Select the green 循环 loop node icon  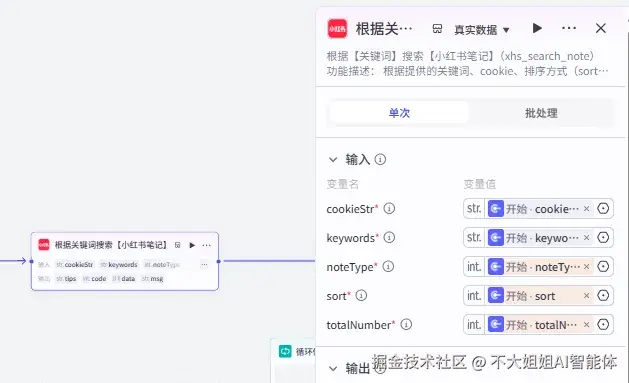pyautogui.click(x=285, y=351)
